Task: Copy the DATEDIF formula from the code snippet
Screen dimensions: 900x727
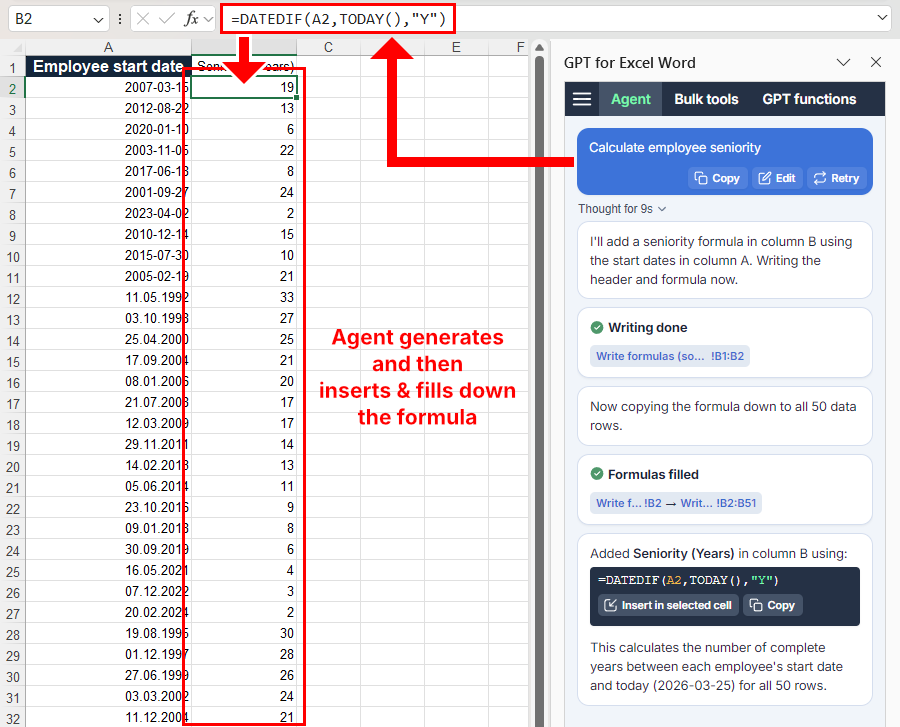Action: (x=771, y=605)
